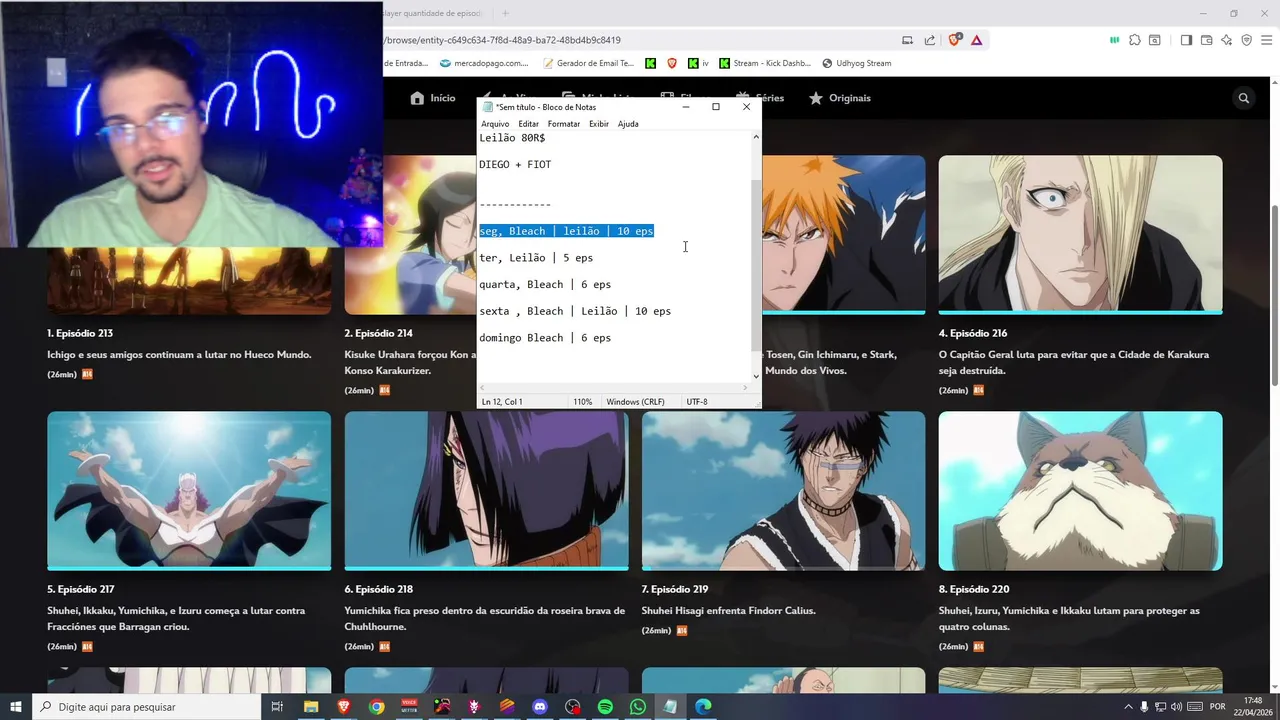Select the '4. Episódio 216' title text
The image size is (1280, 720).
(973, 333)
